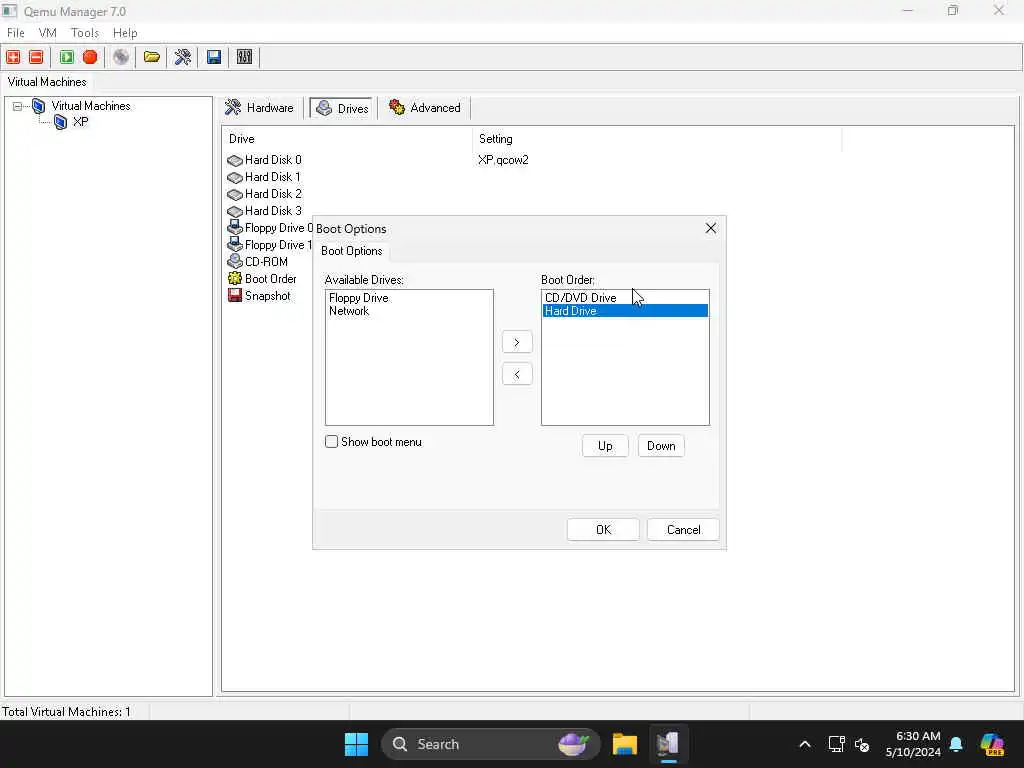The image size is (1024, 768).
Task: Click the Drive column header
Action: (347, 138)
